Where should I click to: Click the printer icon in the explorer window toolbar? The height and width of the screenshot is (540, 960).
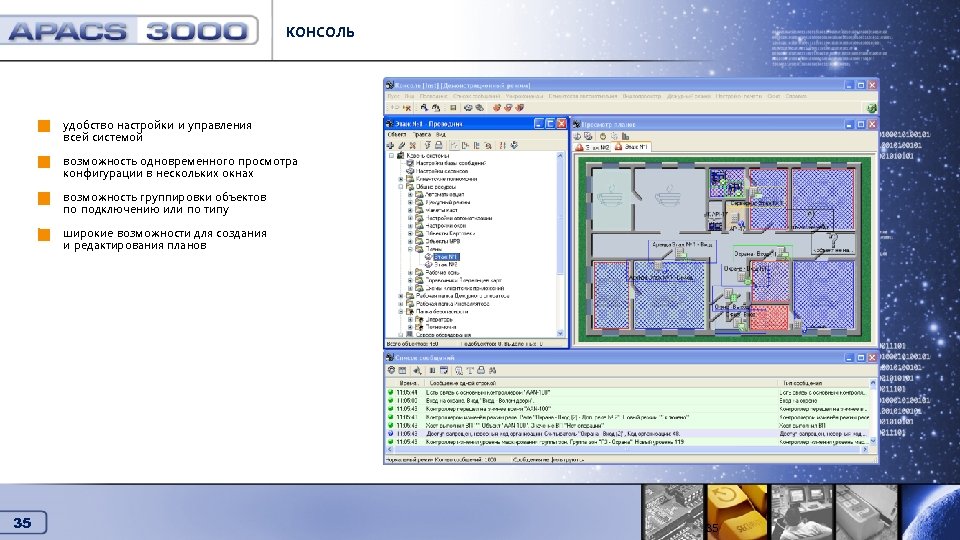(x=438, y=145)
